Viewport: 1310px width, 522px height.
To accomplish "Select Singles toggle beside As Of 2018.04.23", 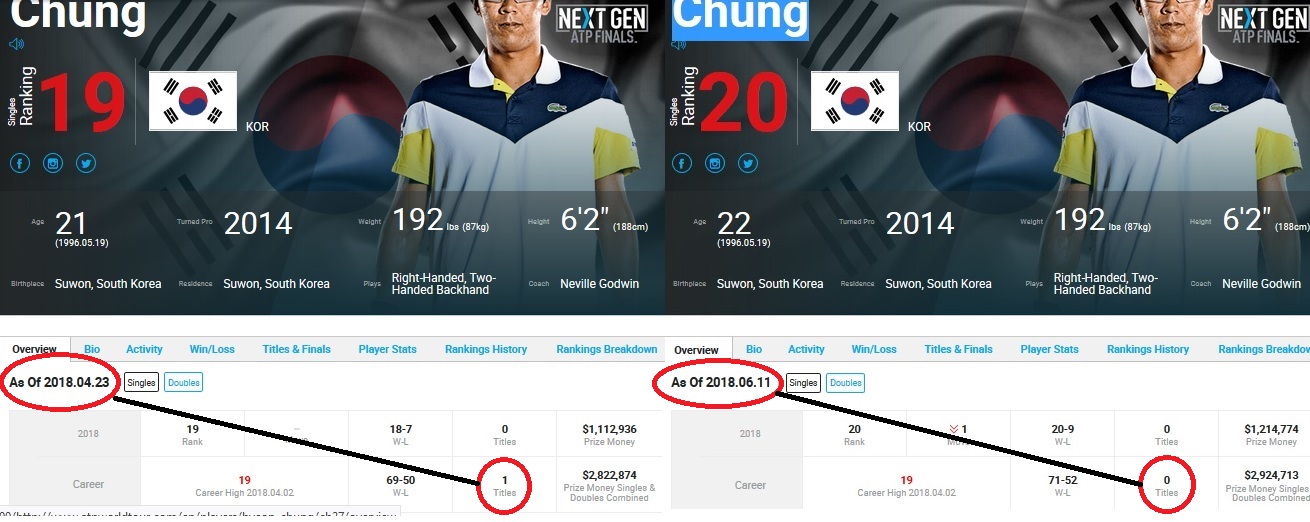I will [142, 383].
